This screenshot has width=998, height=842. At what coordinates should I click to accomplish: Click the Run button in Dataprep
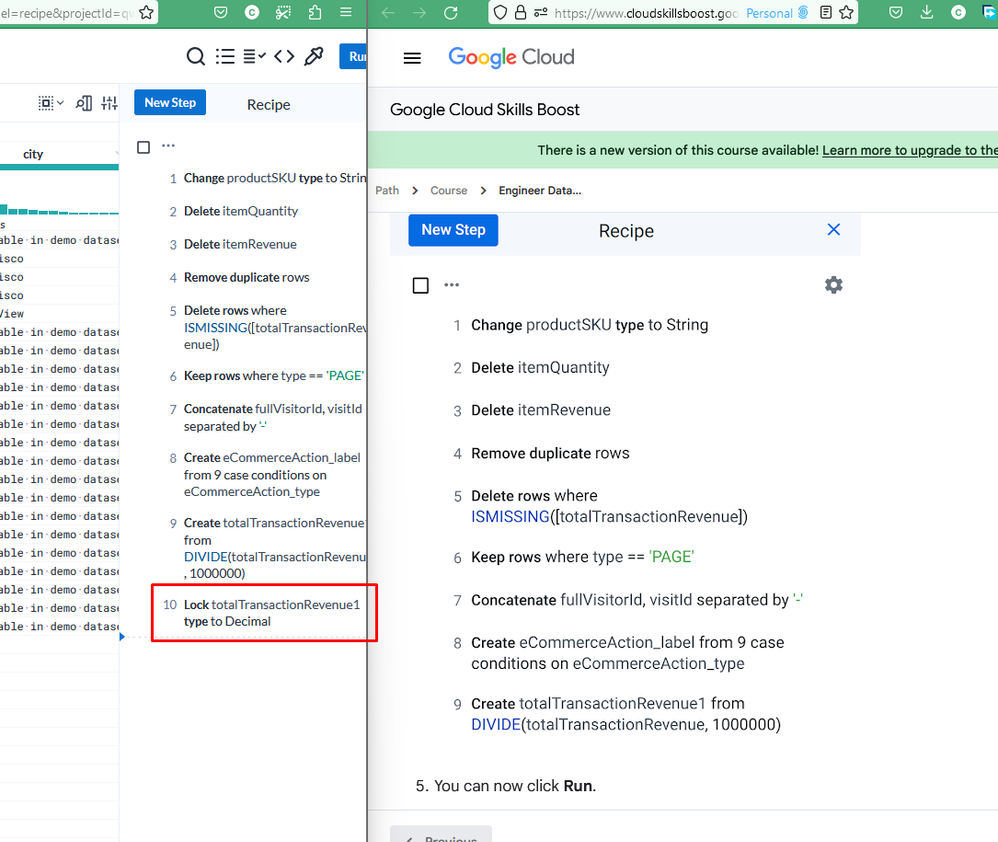[x=353, y=57]
